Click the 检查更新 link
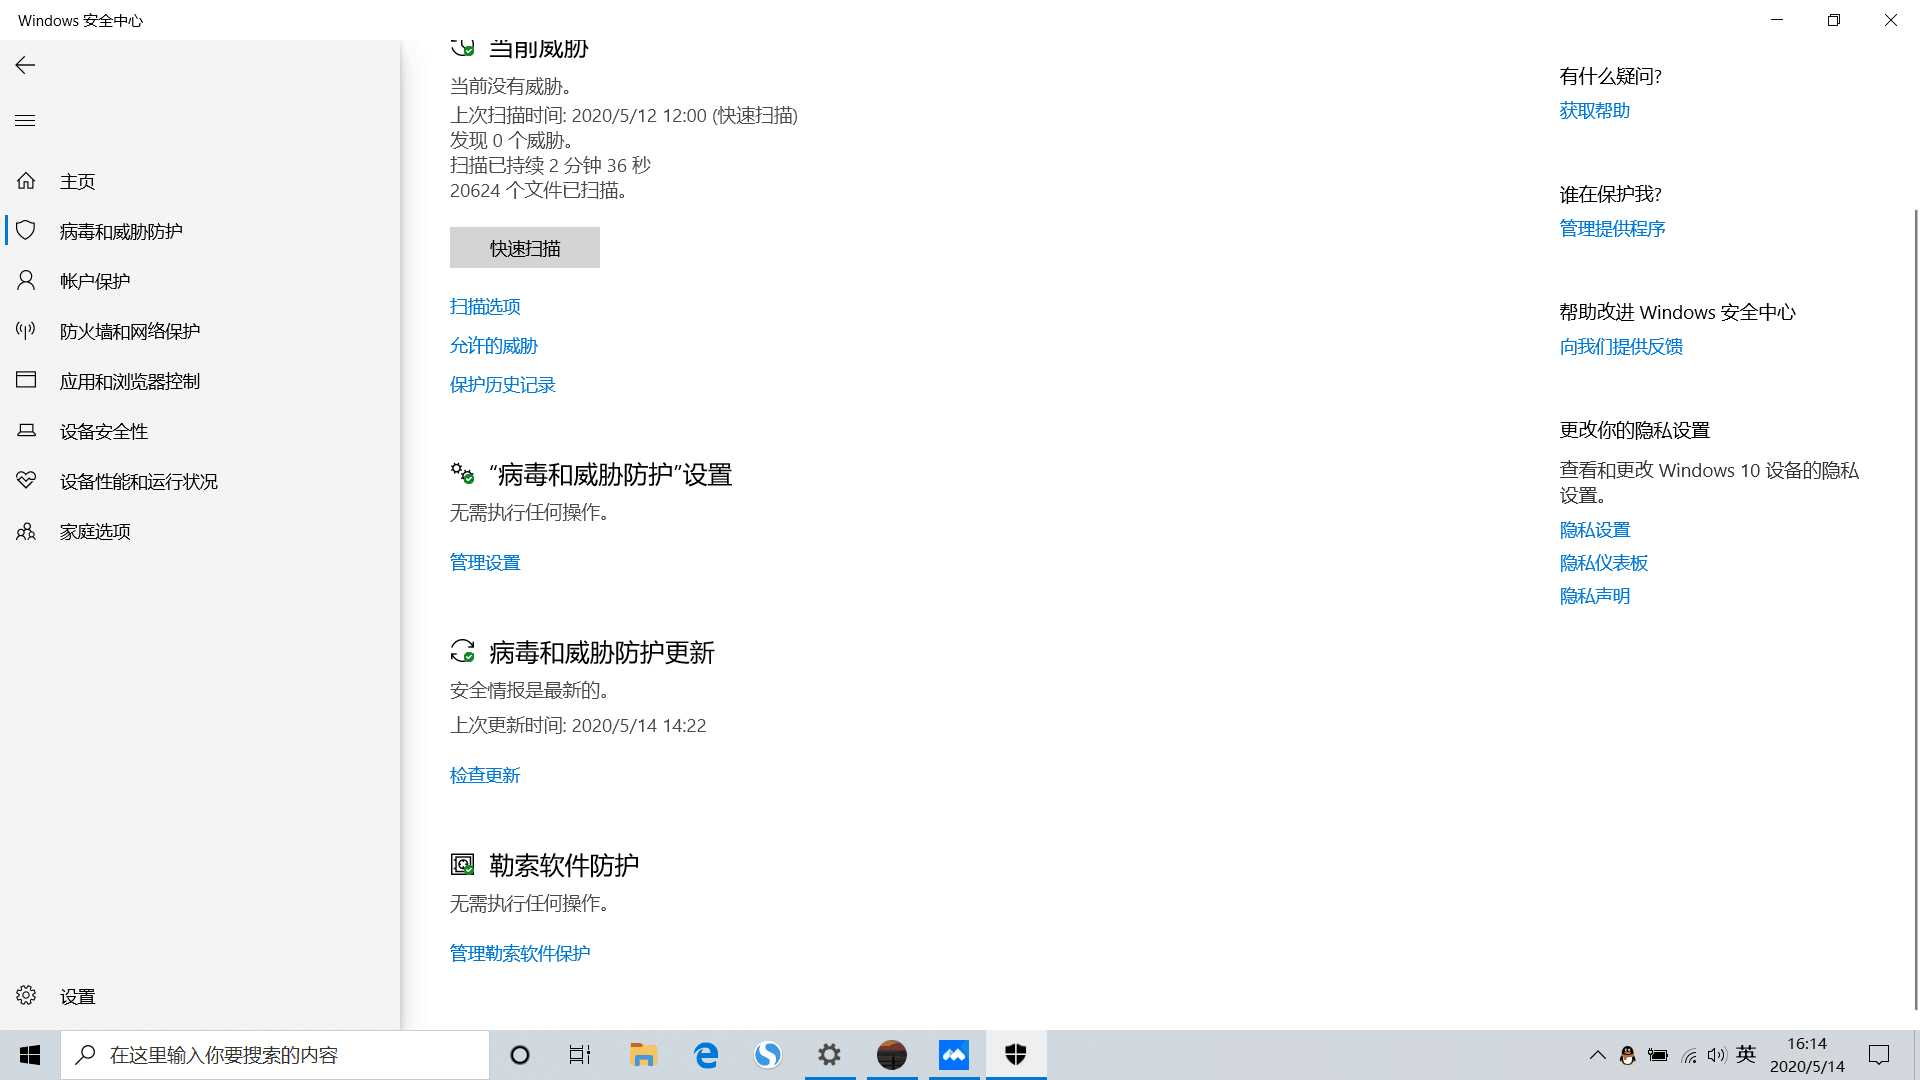 point(485,775)
